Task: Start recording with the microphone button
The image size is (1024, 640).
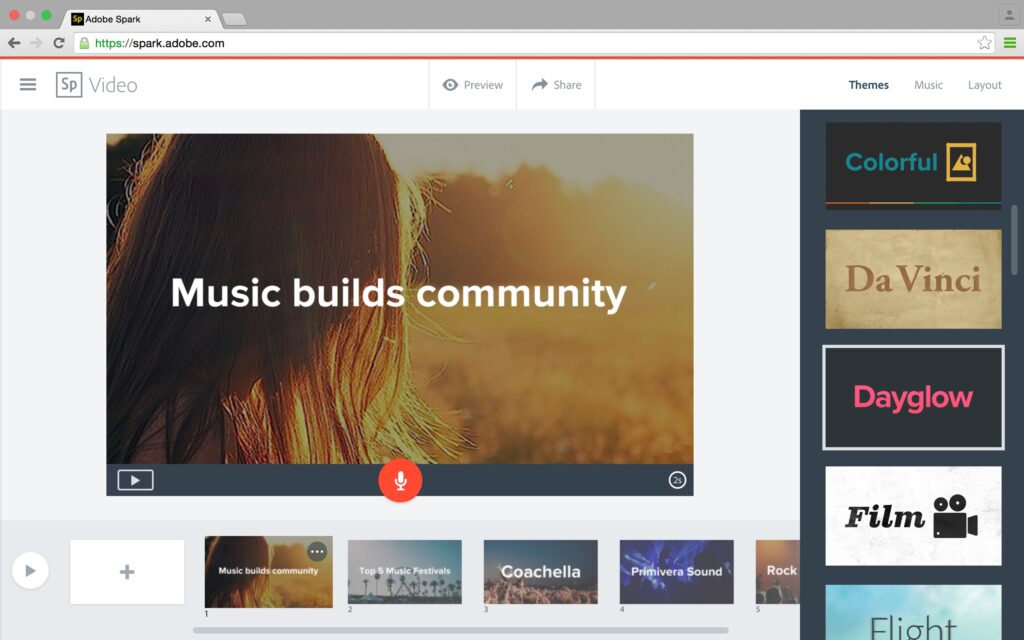Action: 401,480
